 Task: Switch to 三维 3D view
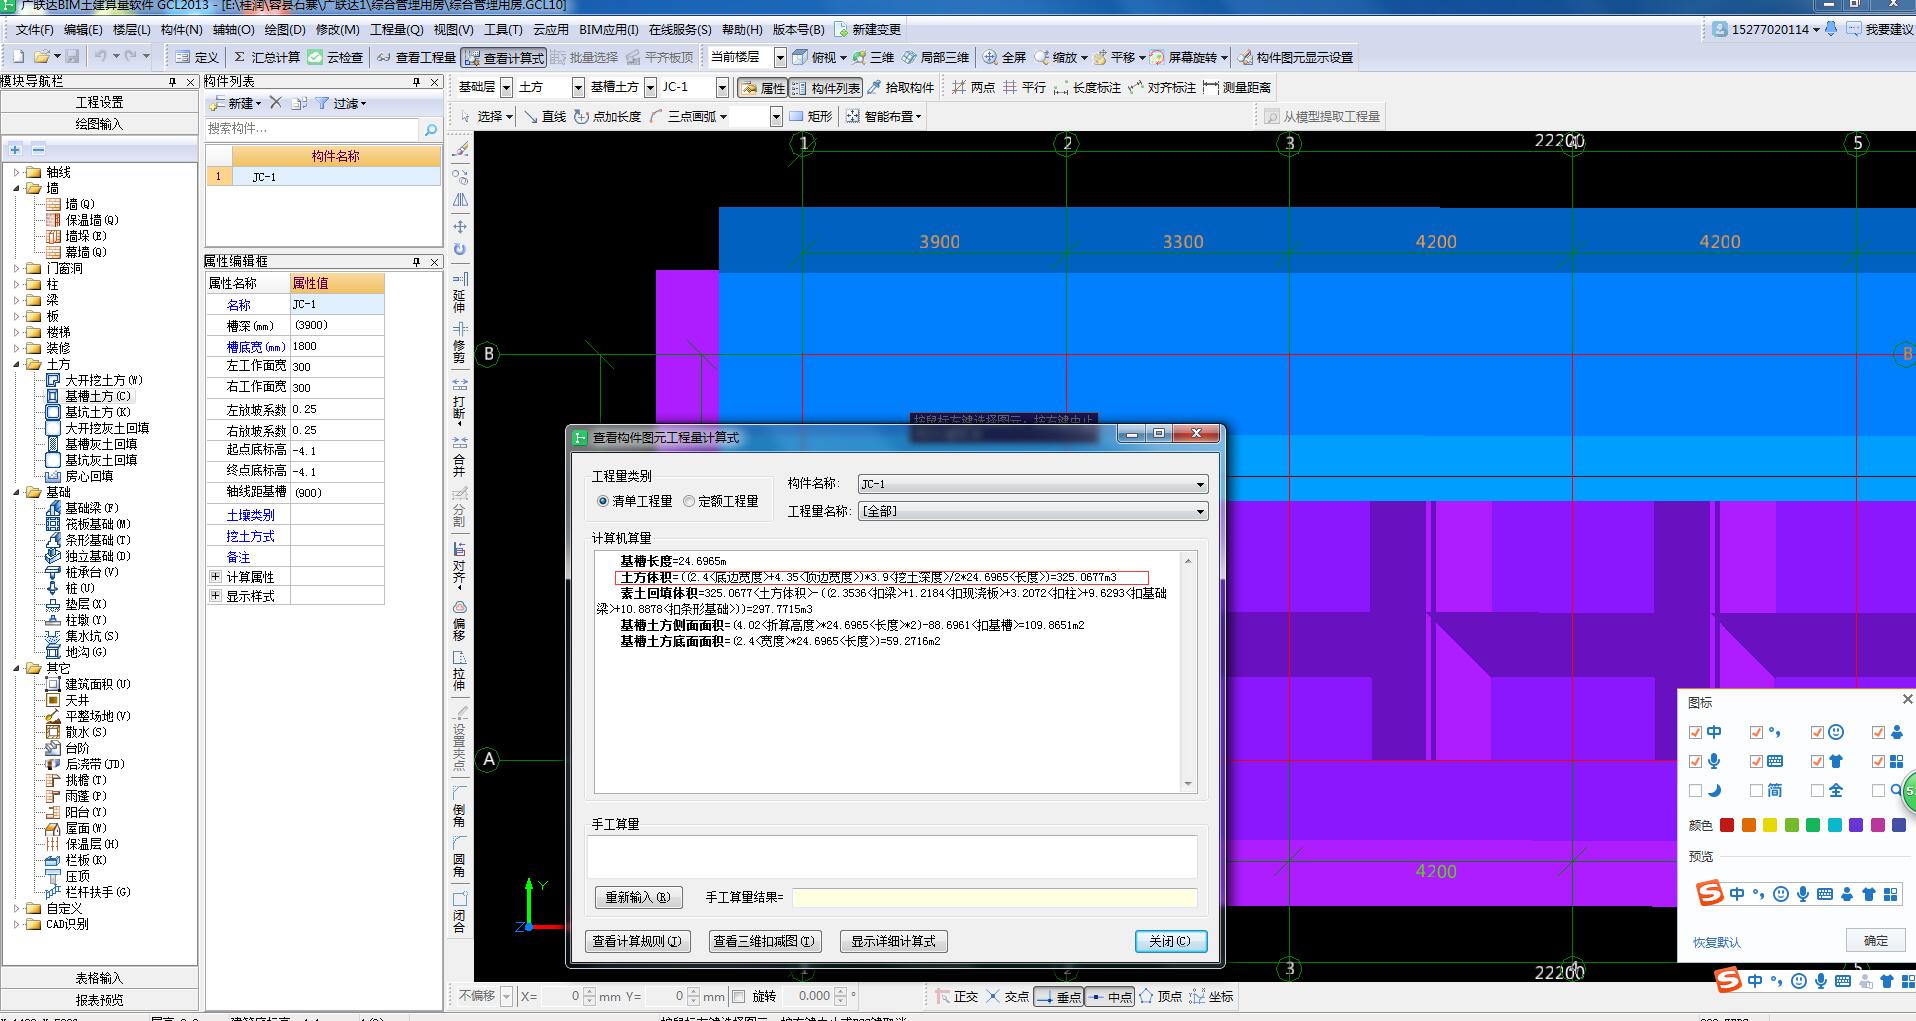pos(873,57)
